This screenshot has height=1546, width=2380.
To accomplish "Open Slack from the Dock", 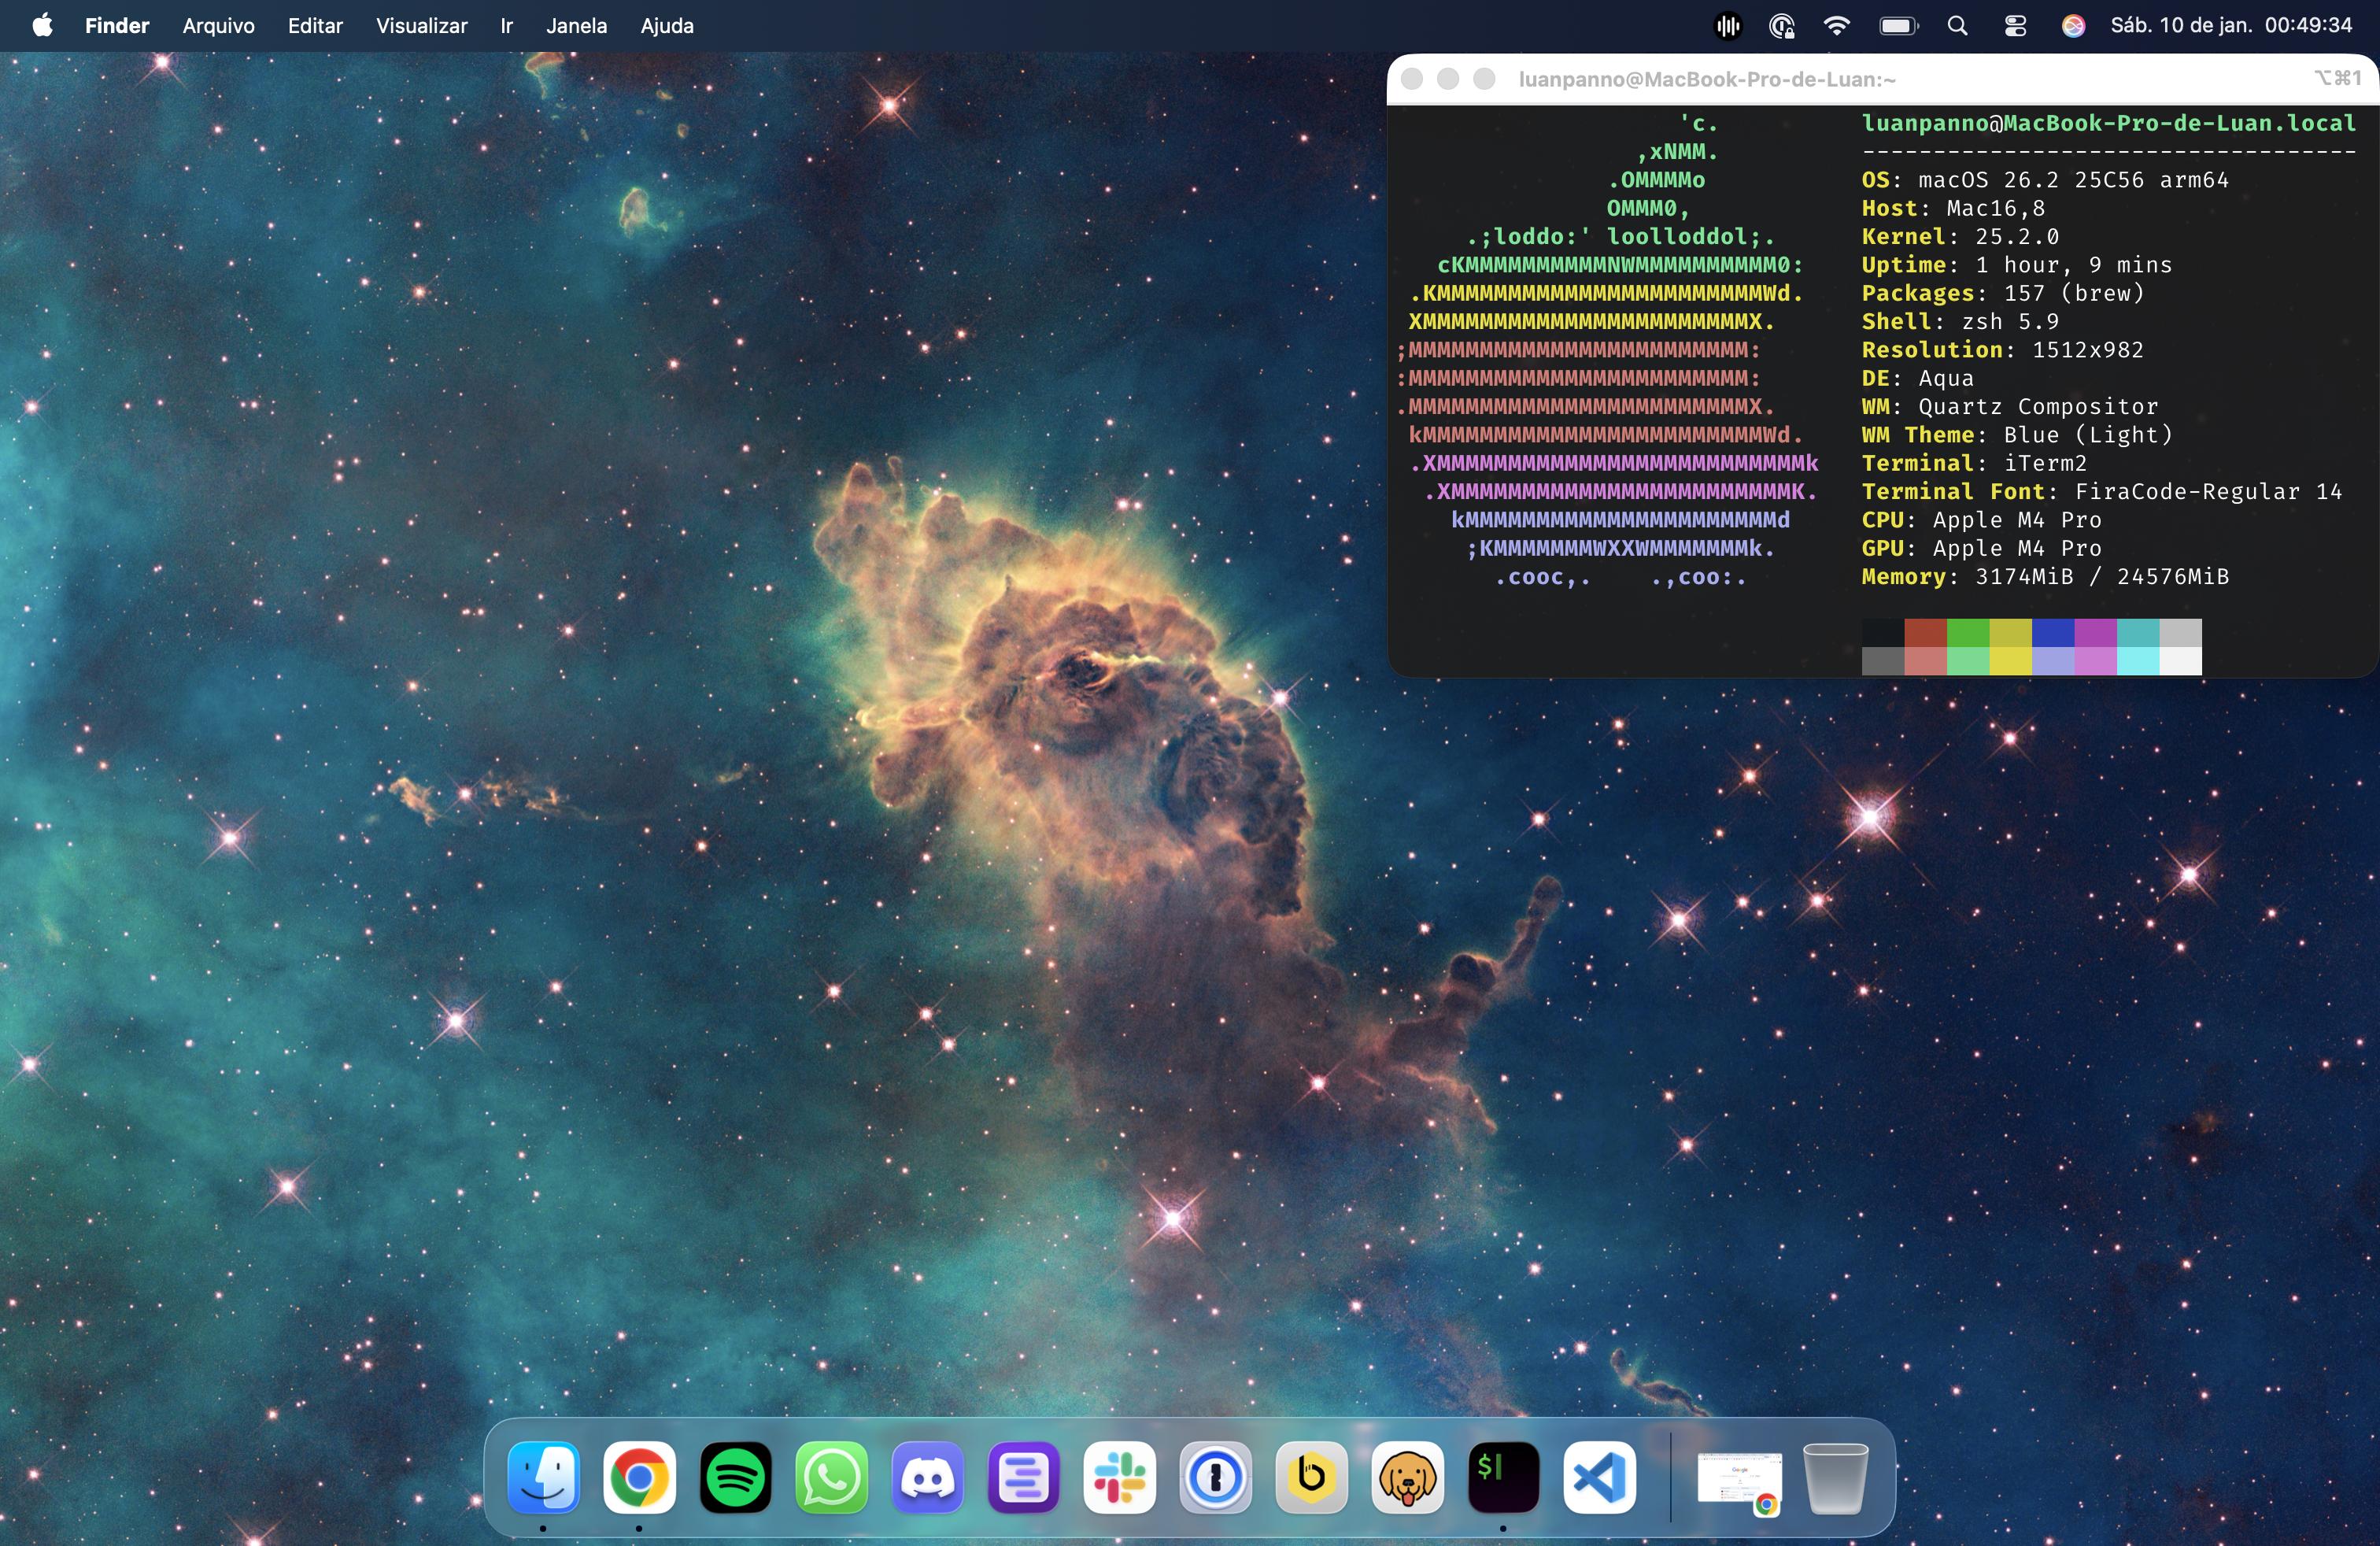I will coord(1119,1477).
